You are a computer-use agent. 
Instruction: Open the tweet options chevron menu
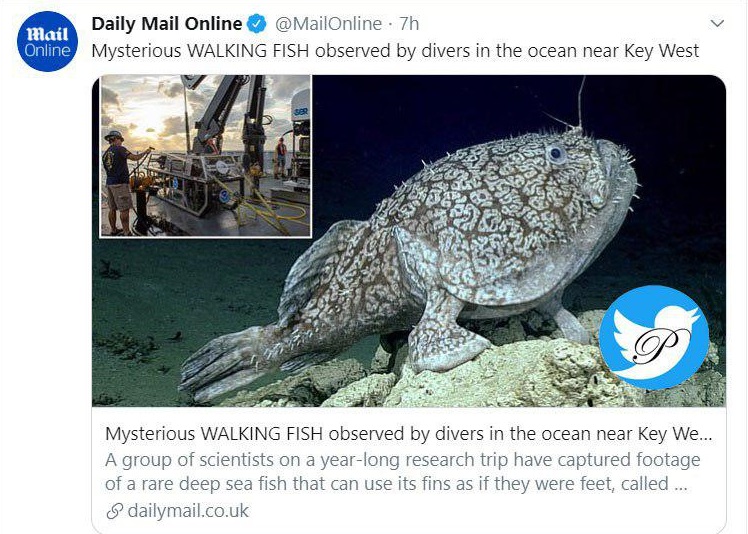click(717, 23)
